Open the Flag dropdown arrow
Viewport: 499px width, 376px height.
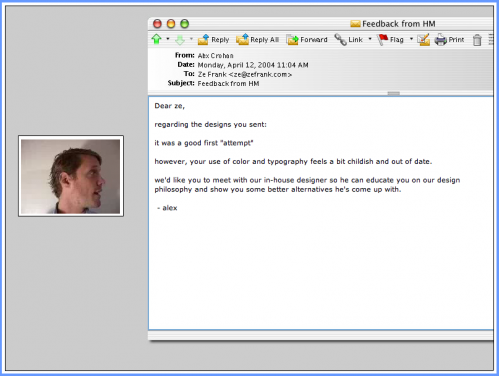pos(411,39)
